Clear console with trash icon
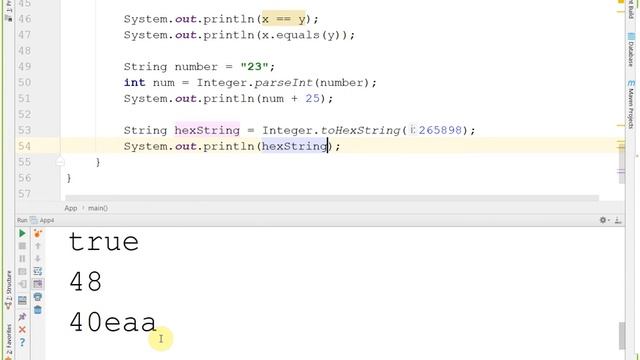 coord(38,310)
